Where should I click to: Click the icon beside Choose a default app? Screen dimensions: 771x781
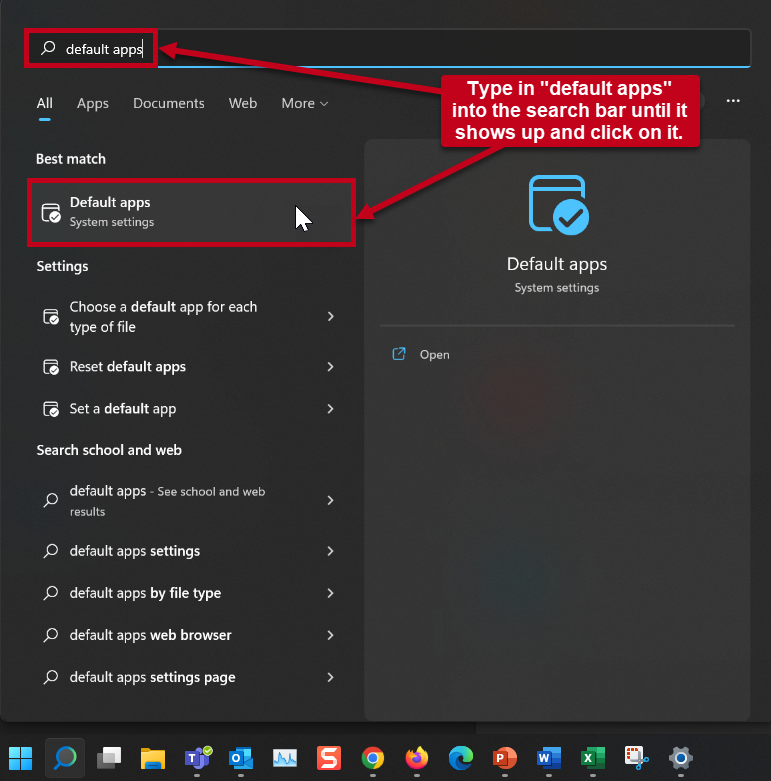click(x=51, y=317)
